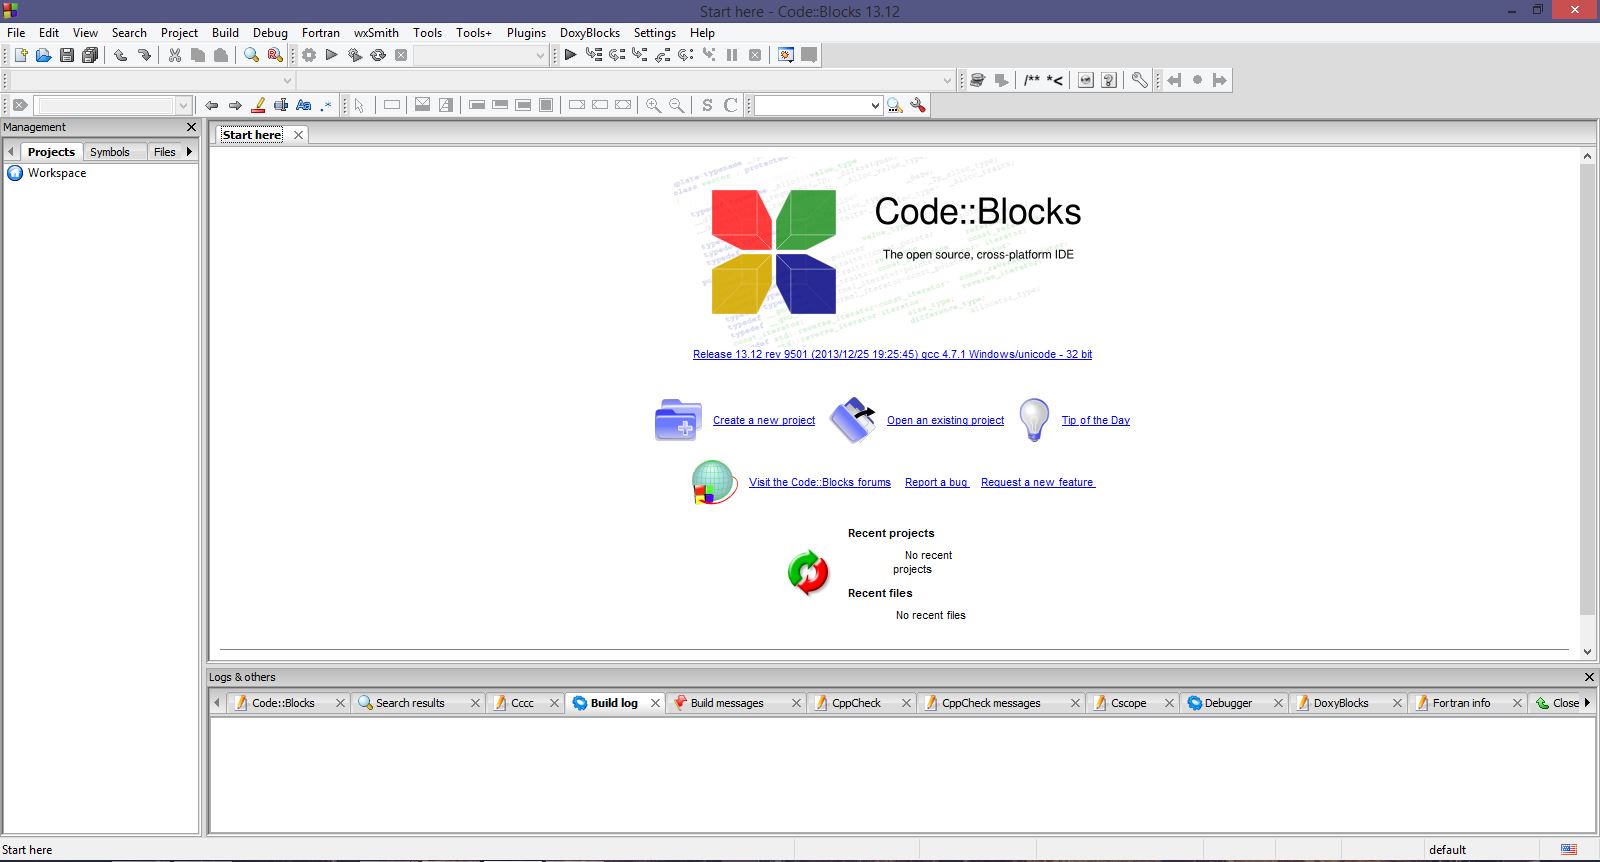Click the DoxyBlocks line comment *< icon
1600x862 pixels.
click(x=1055, y=80)
